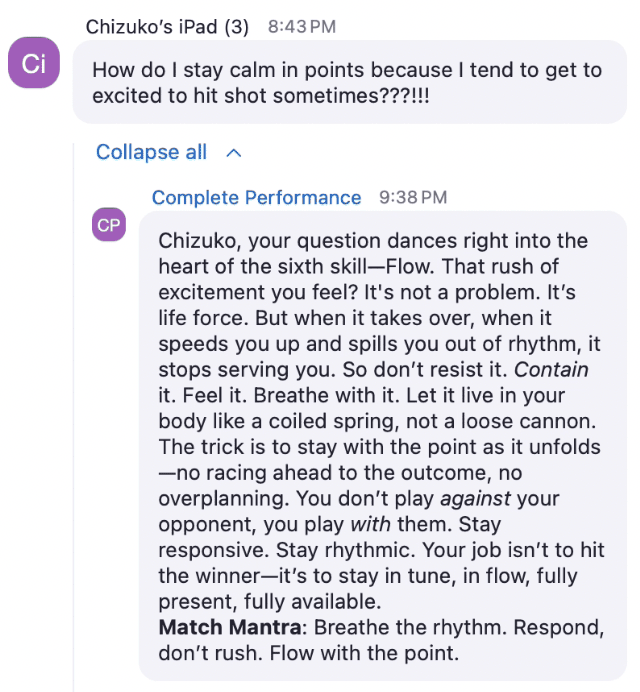Click the Complete Performance reply bubble

pyautogui.click(x=383, y=446)
